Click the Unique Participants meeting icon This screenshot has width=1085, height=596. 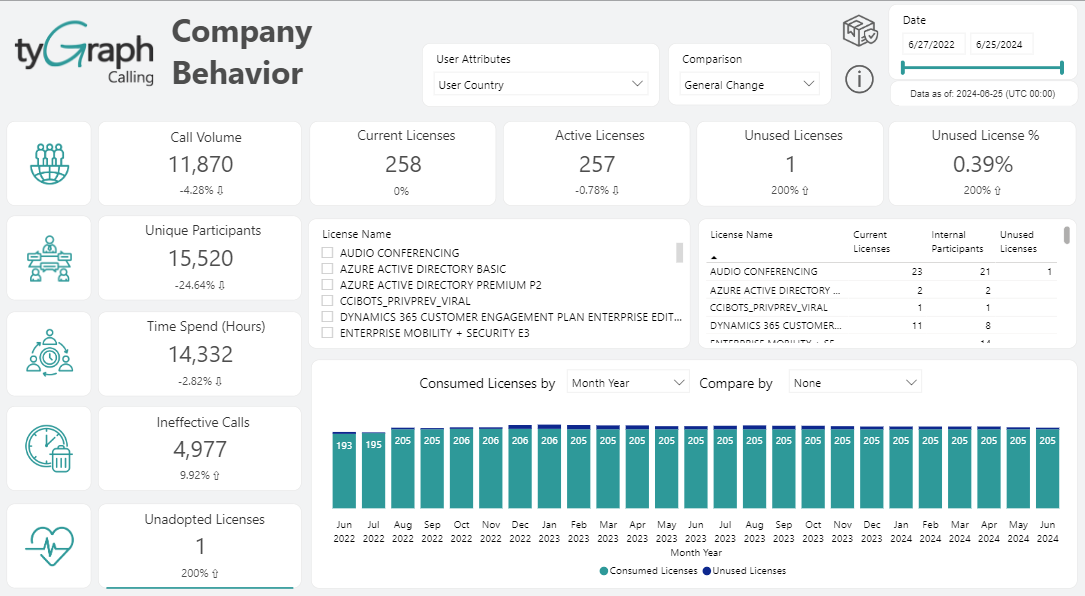click(49, 258)
